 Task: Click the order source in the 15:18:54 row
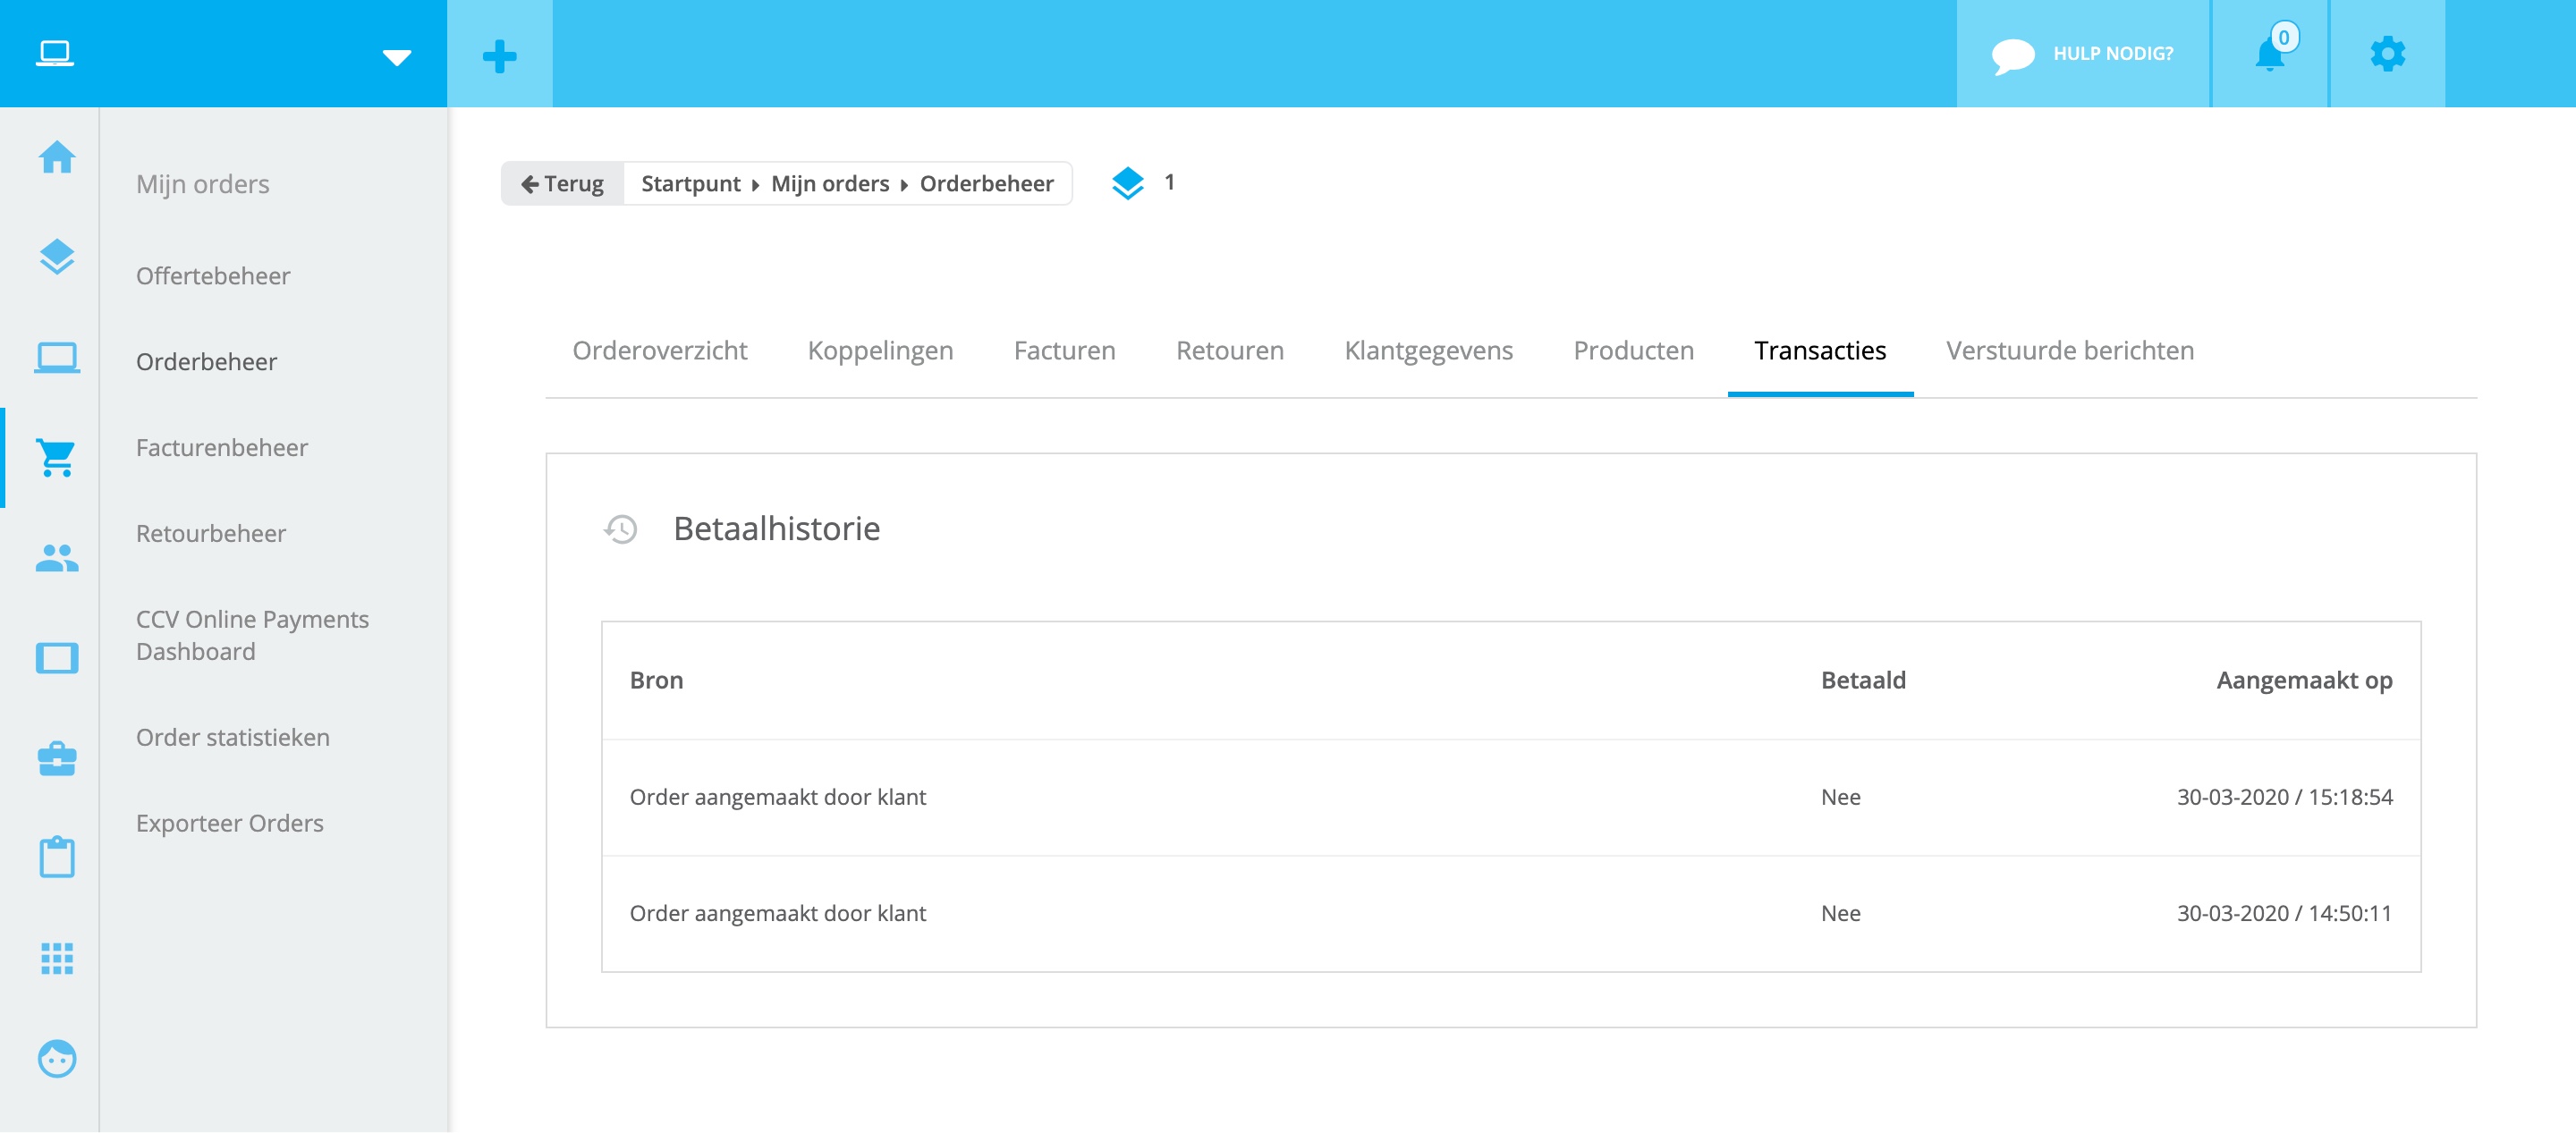point(778,798)
